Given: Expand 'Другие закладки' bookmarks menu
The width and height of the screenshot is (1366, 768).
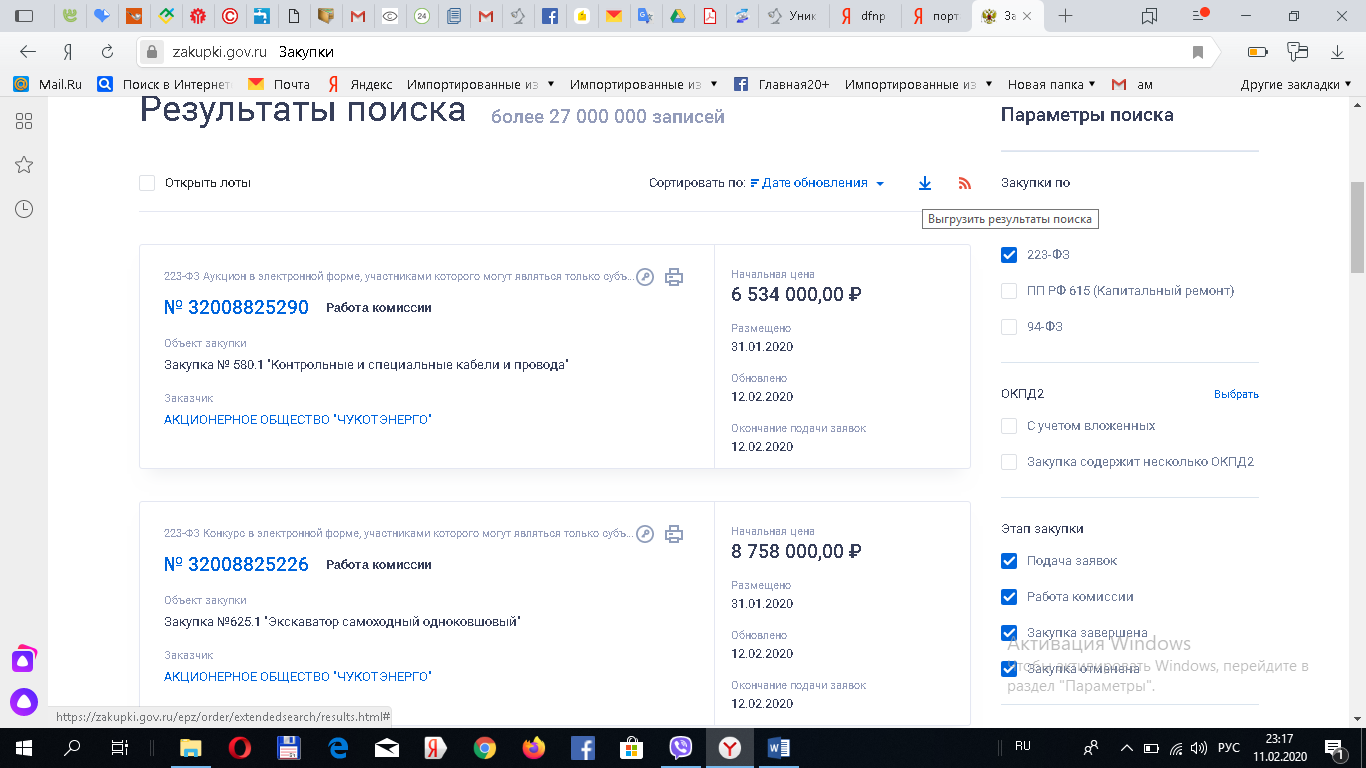Looking at the screenshot, I should 1295,85.
